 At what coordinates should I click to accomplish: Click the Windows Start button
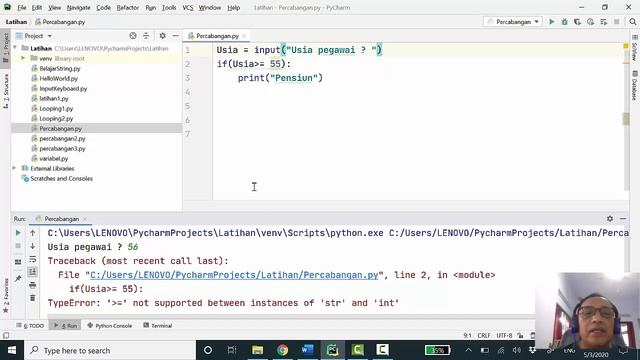pos(11,350)
